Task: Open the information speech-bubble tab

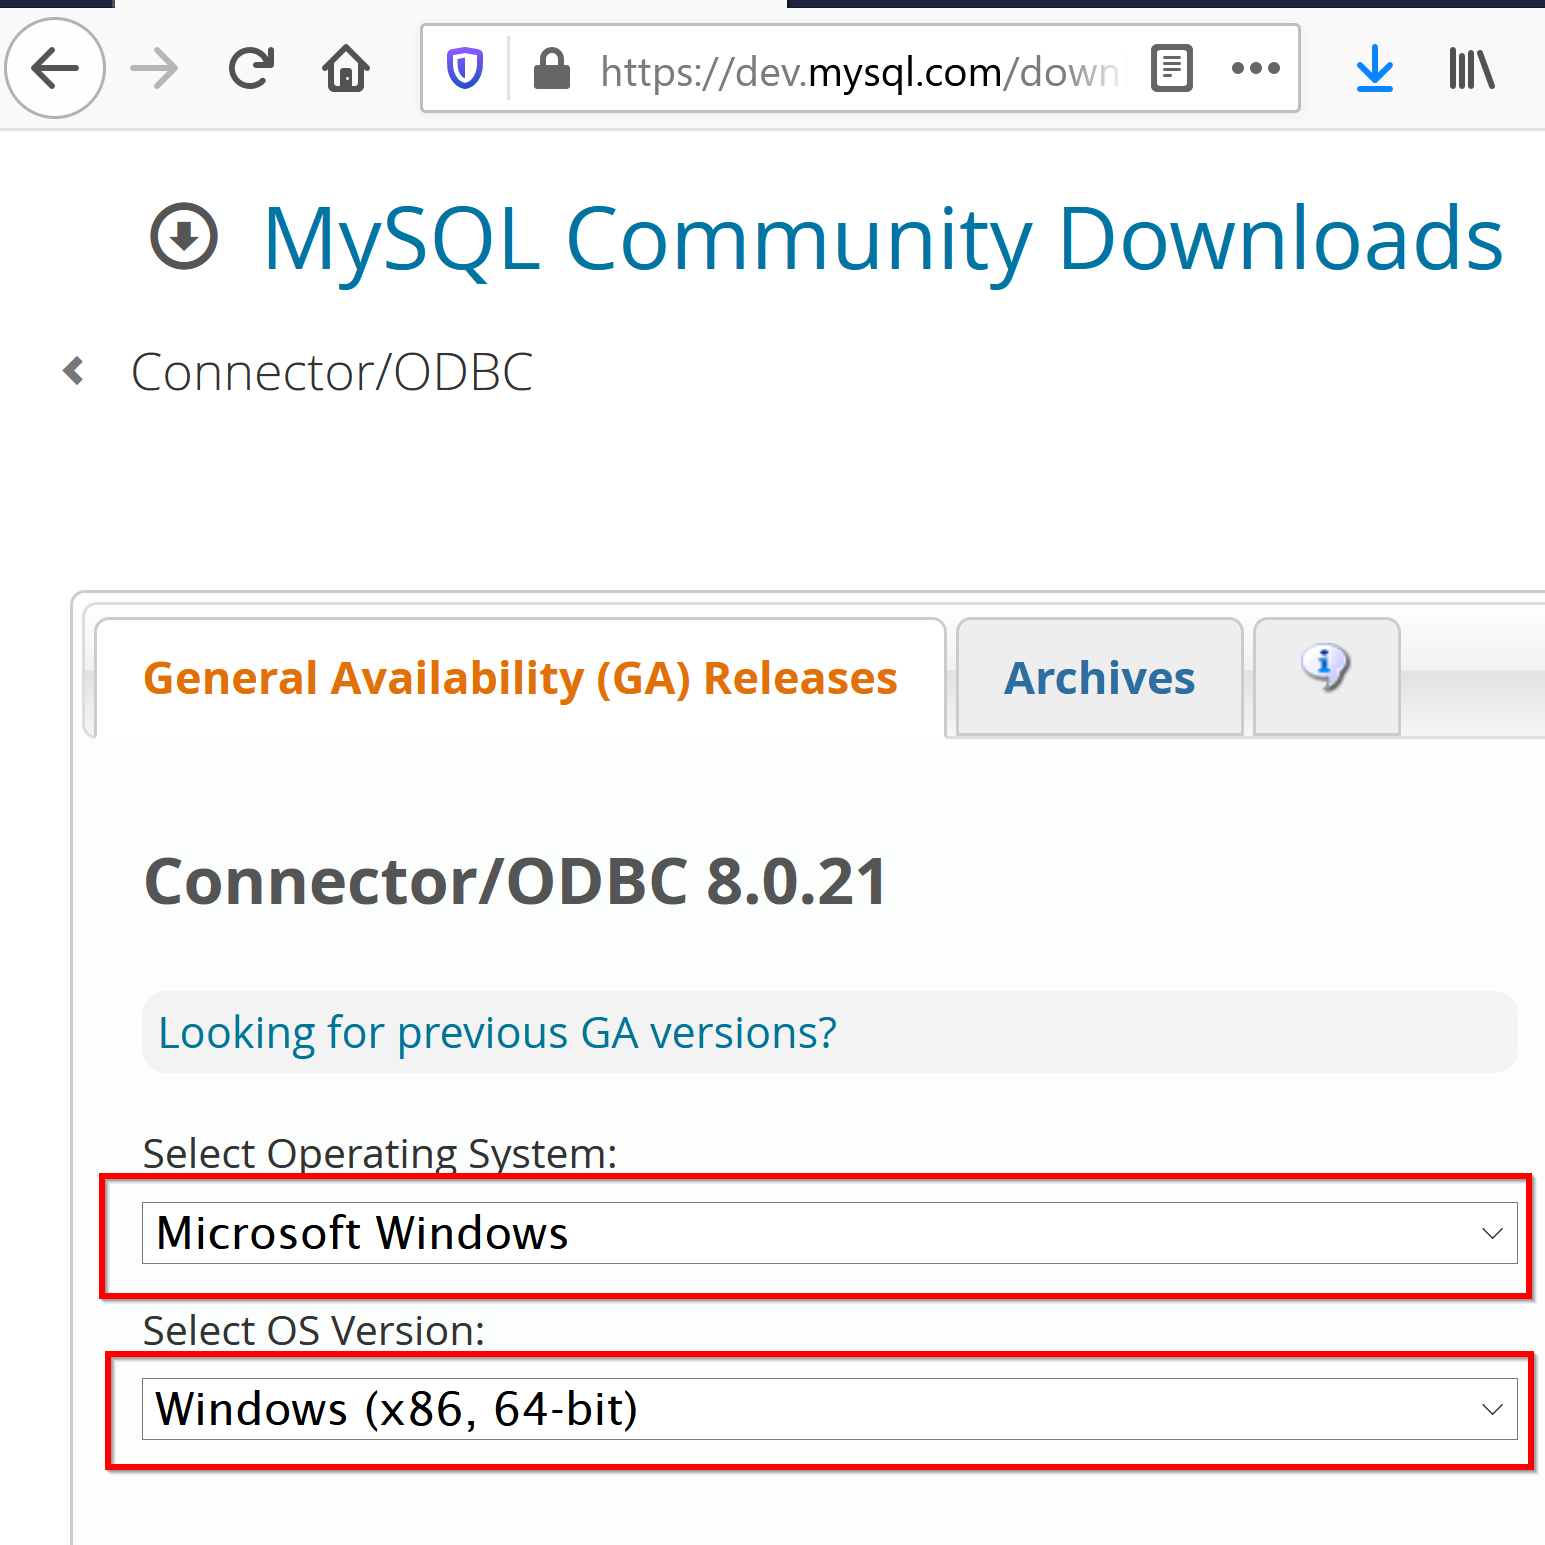Action: click(x=1326, y=676)
